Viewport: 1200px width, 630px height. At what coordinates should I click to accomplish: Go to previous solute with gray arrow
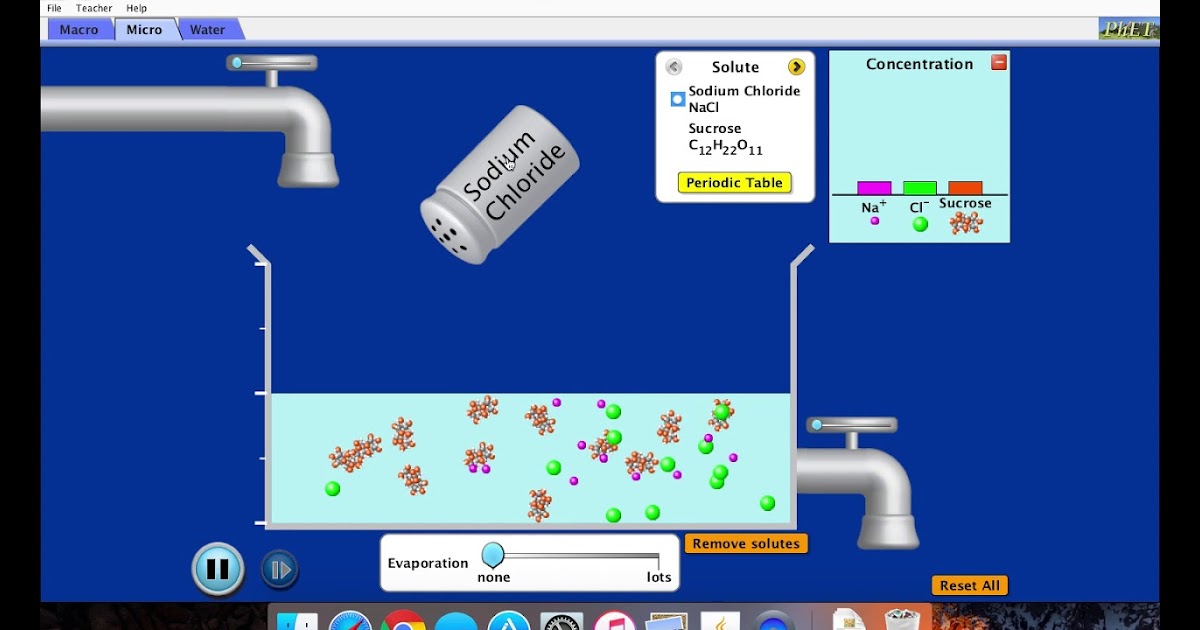(674, 67)
